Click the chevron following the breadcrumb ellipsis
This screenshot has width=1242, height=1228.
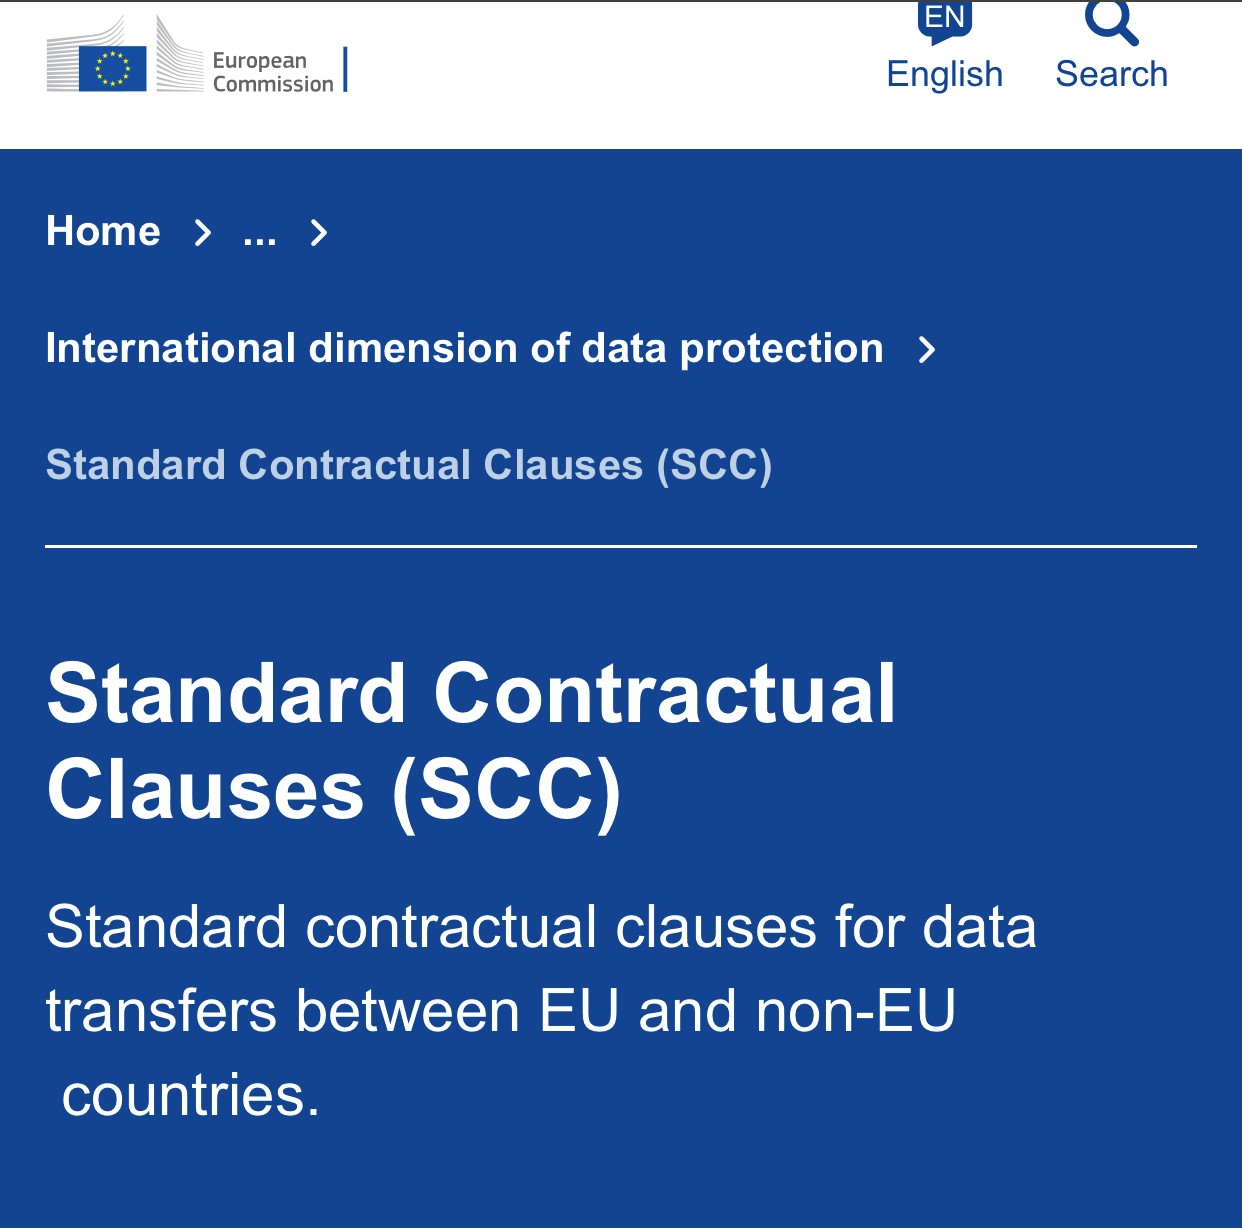coord(319,233)
